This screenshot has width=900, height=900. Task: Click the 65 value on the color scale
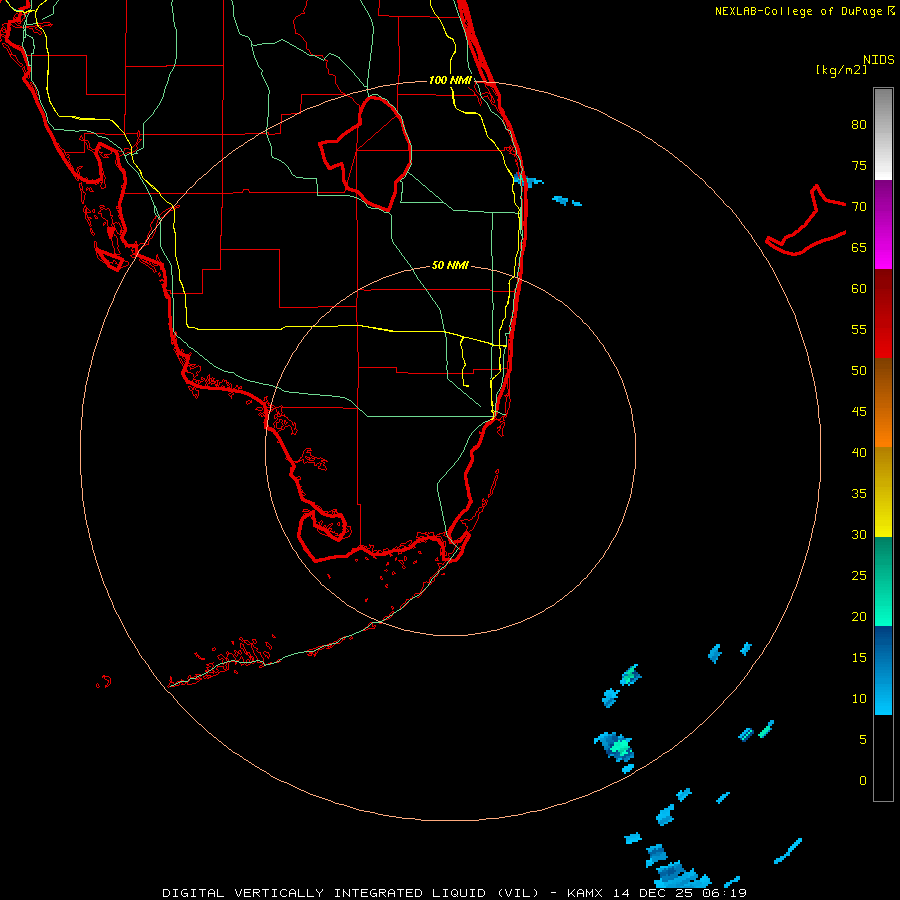[x=859, y=248]
